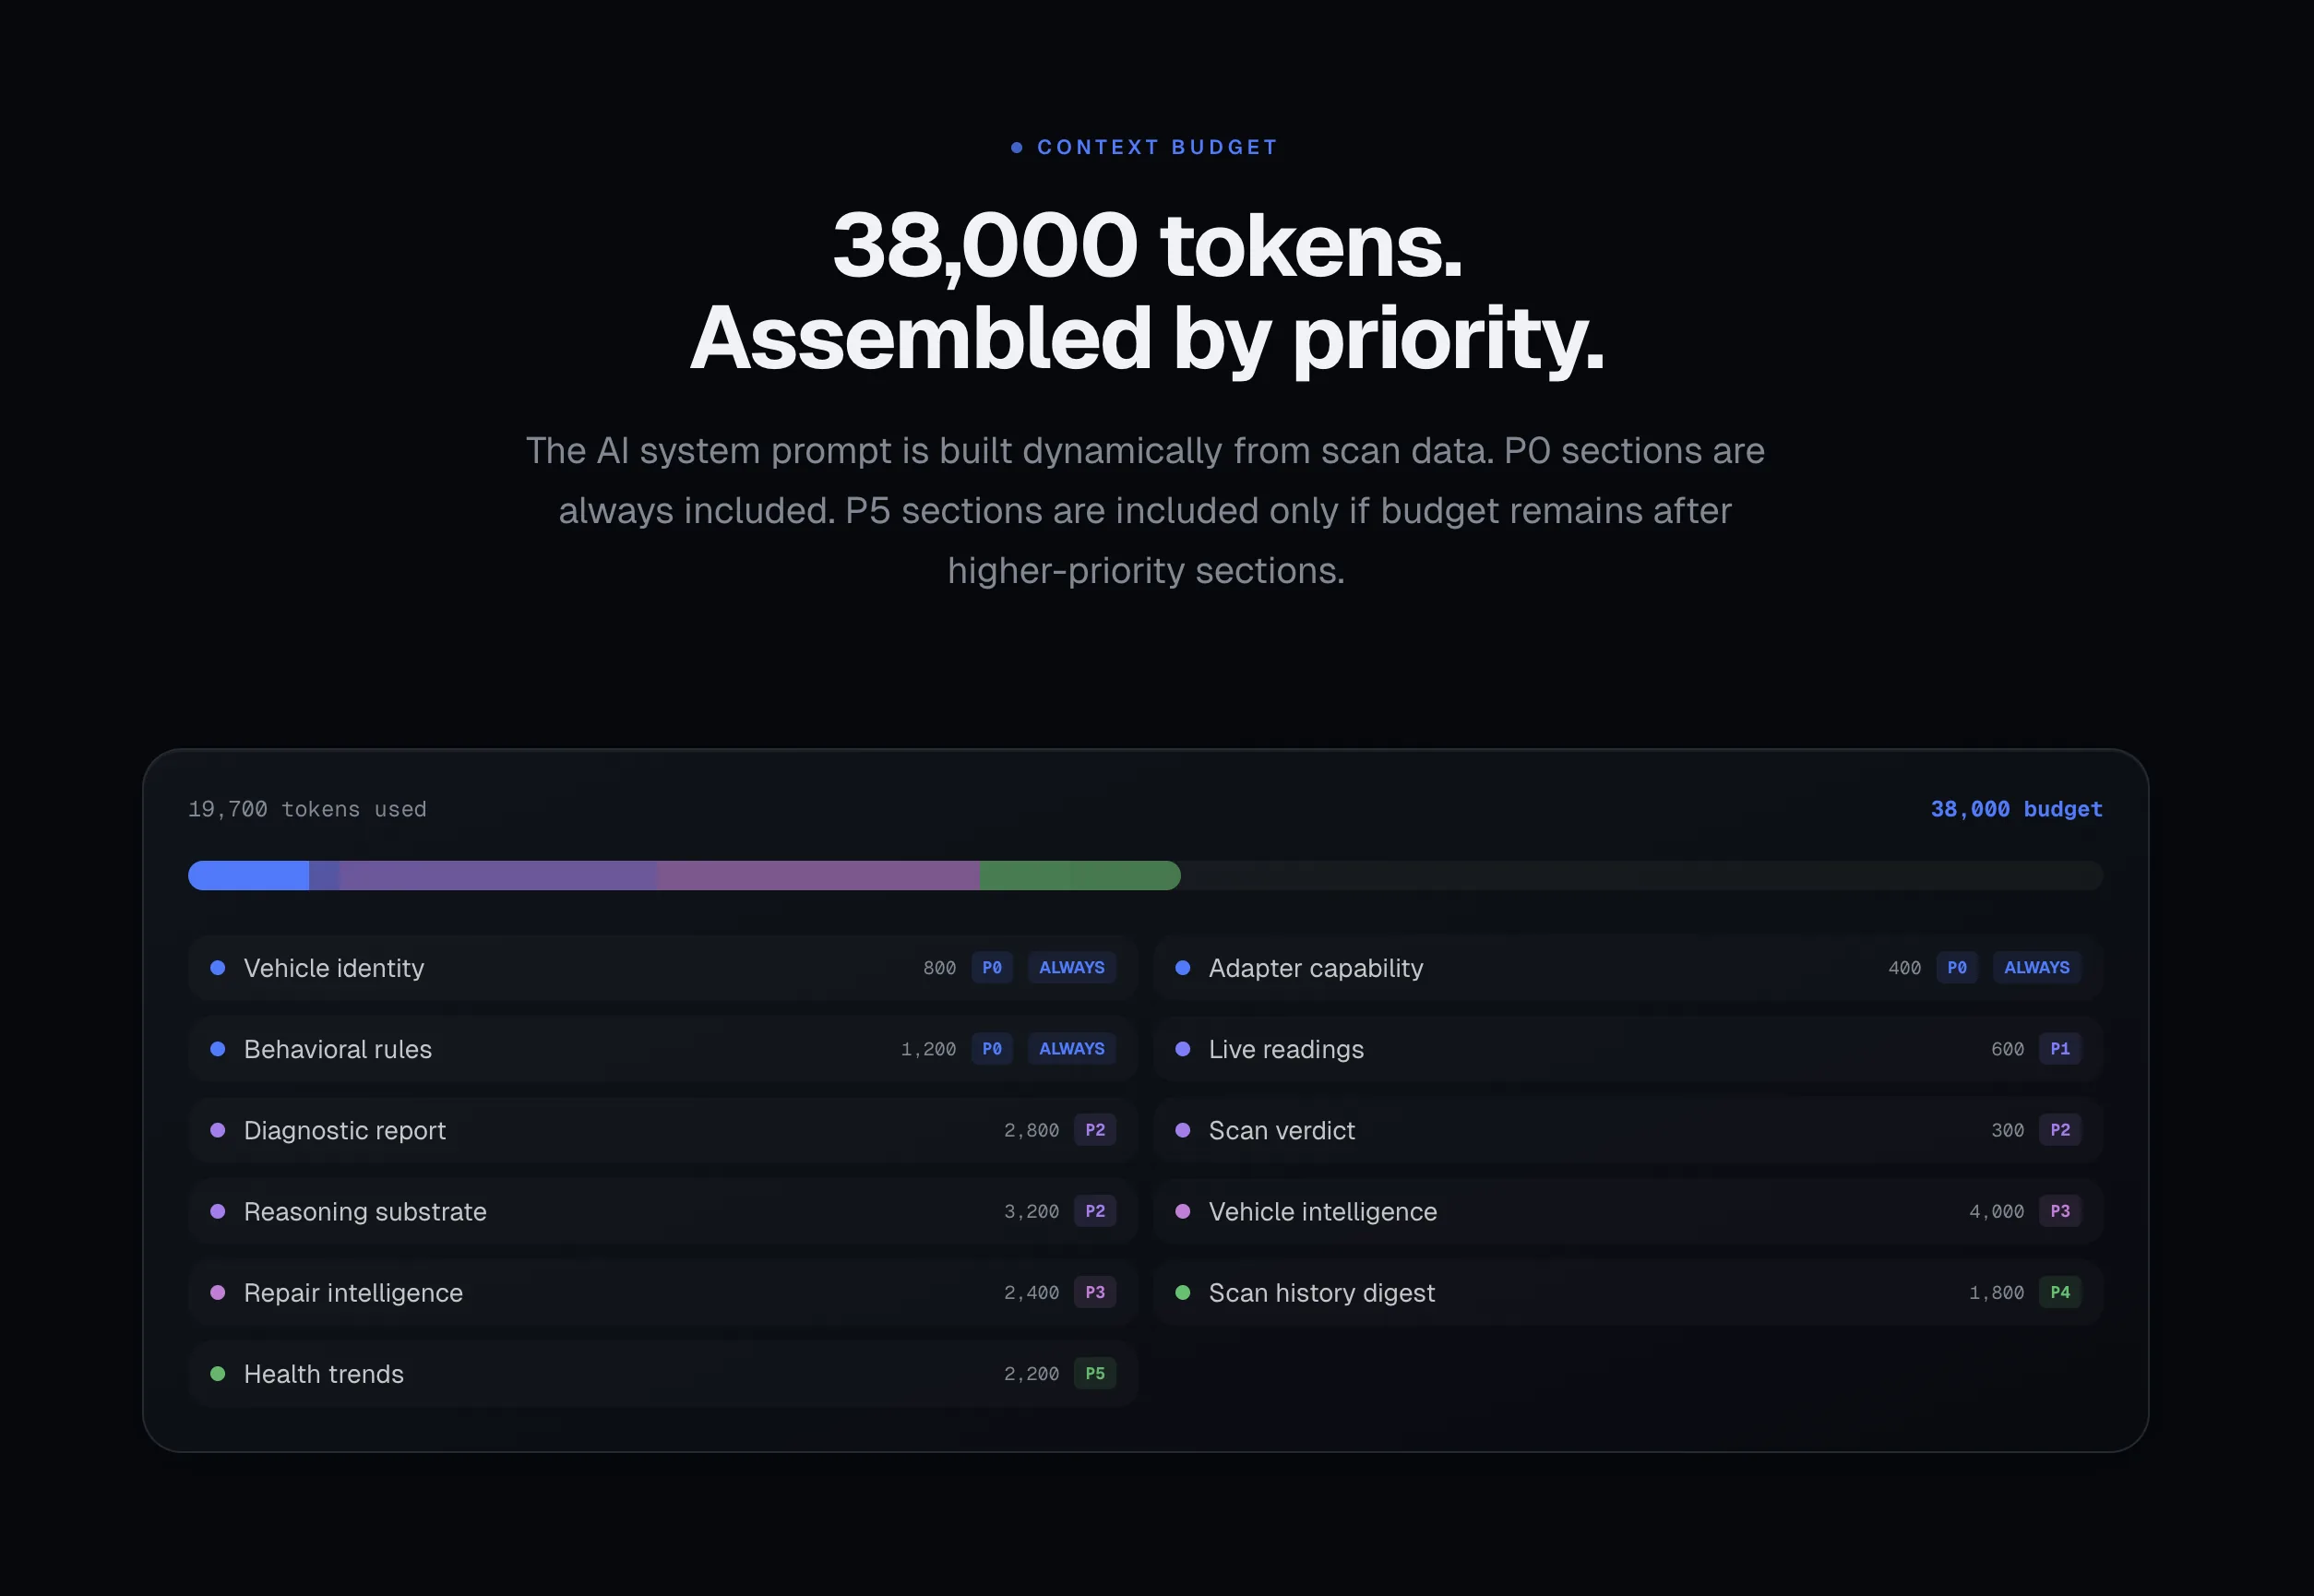Disable ALWAYS for Behavioral rules

pyautogui.click(x=1071, y=1048)
